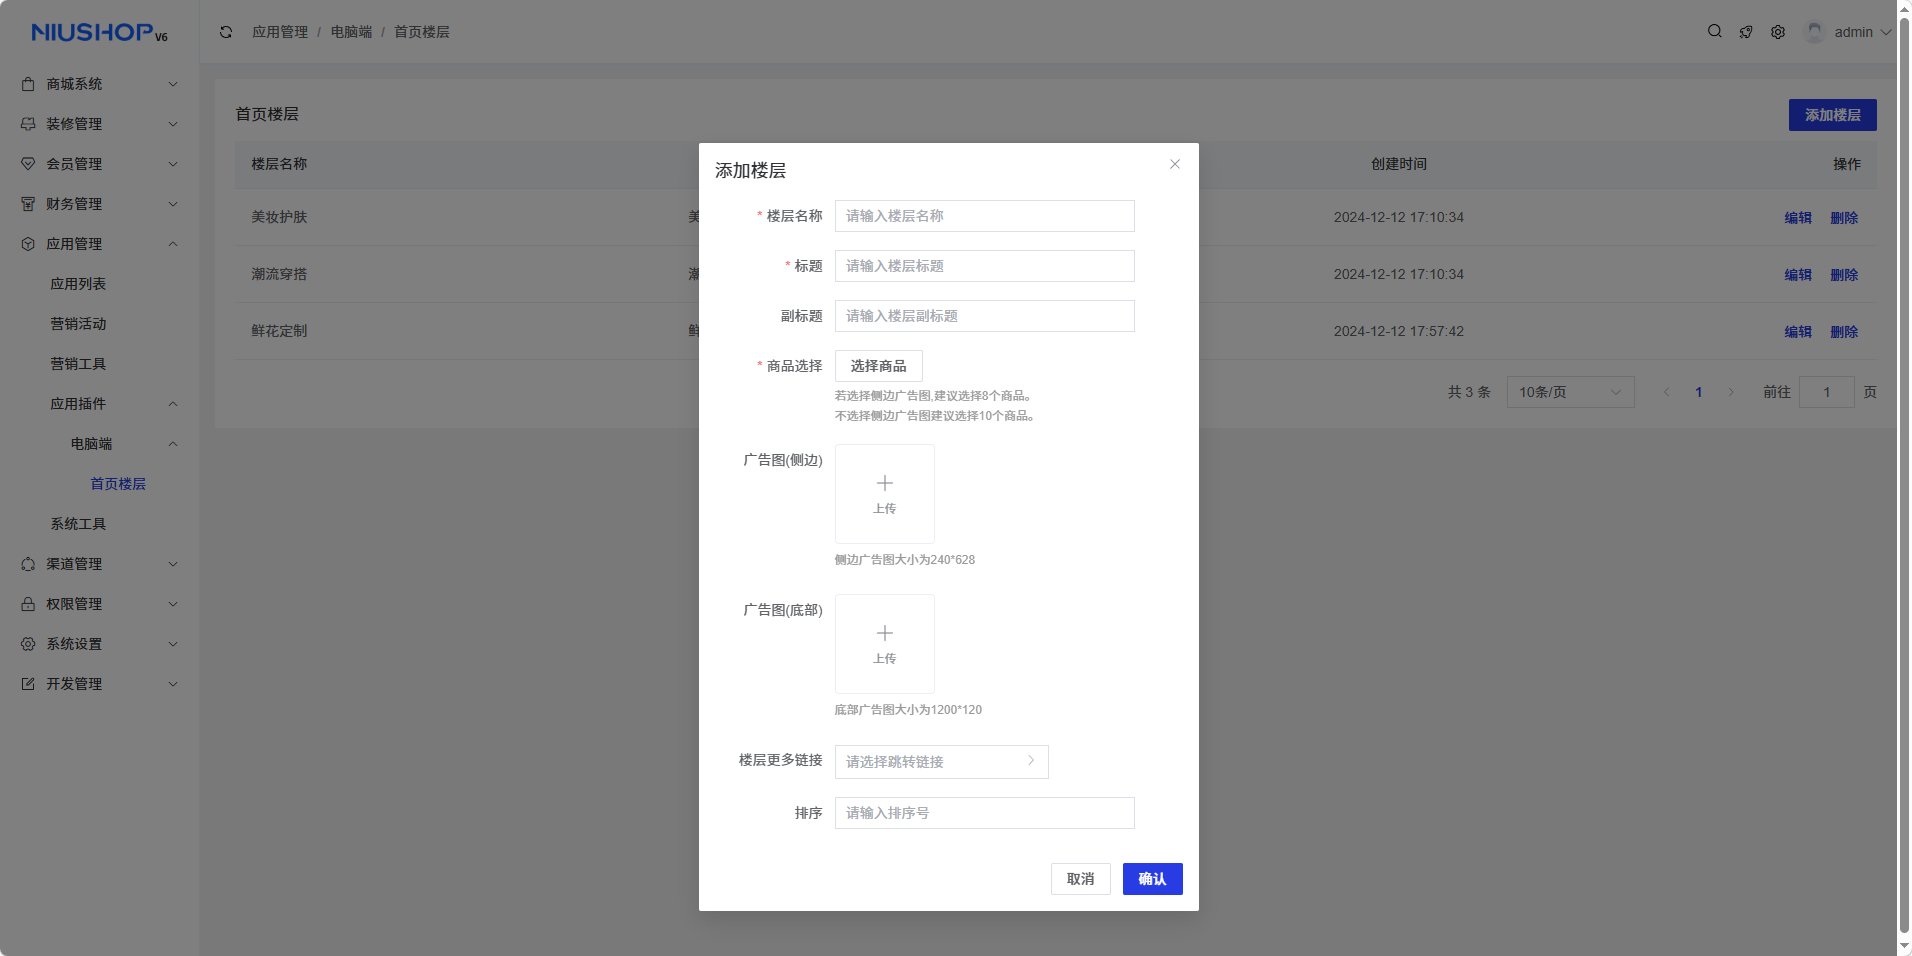Click the plus icon for 广告图(底部) upload

coord(885,633)
